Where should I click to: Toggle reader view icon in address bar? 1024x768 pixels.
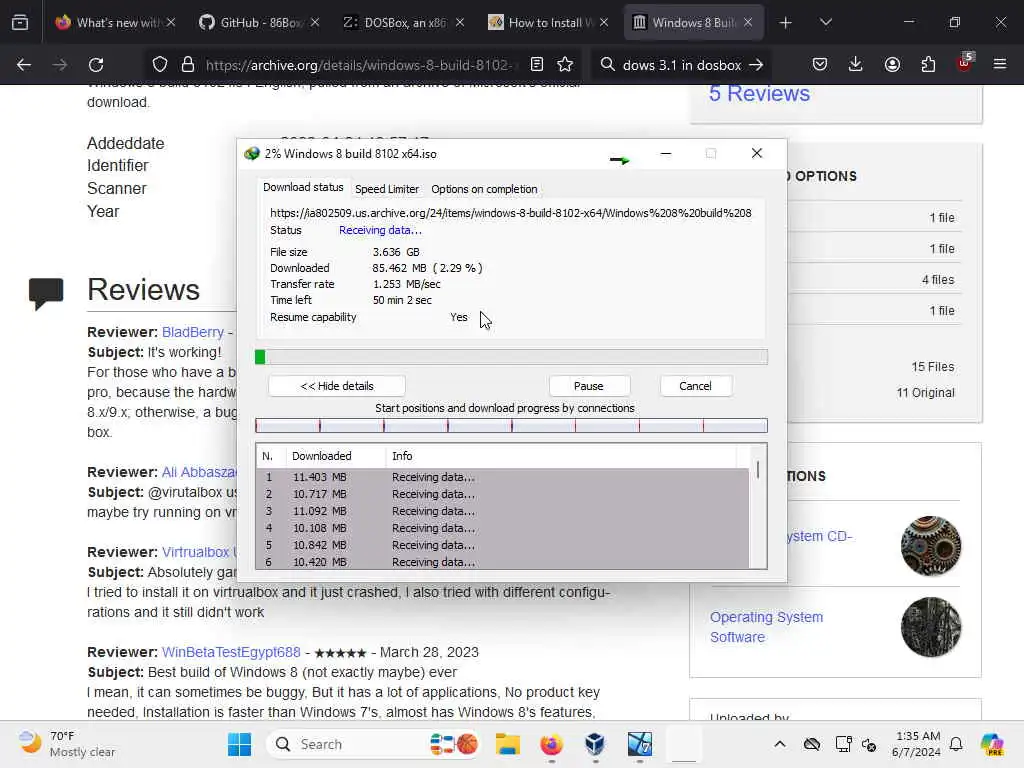[537, 65]
